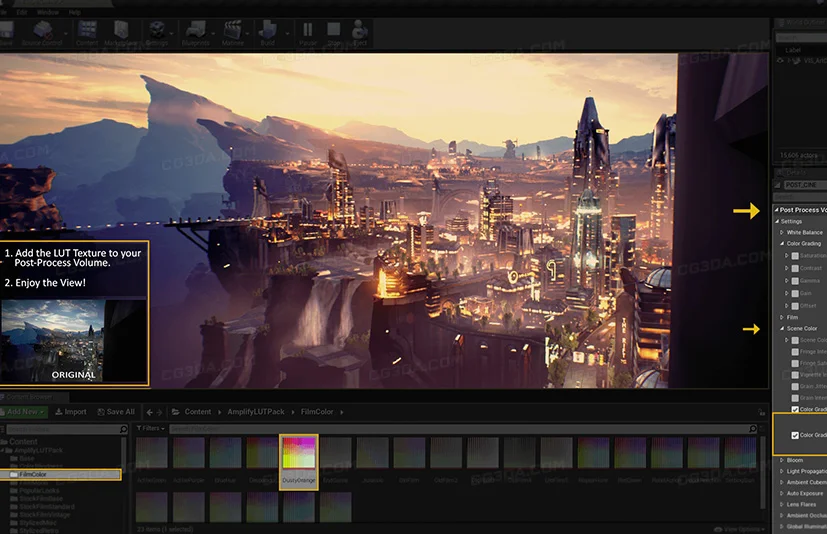
Task: Open the Blueprints dropdown arrow
Action: (213, 34)
